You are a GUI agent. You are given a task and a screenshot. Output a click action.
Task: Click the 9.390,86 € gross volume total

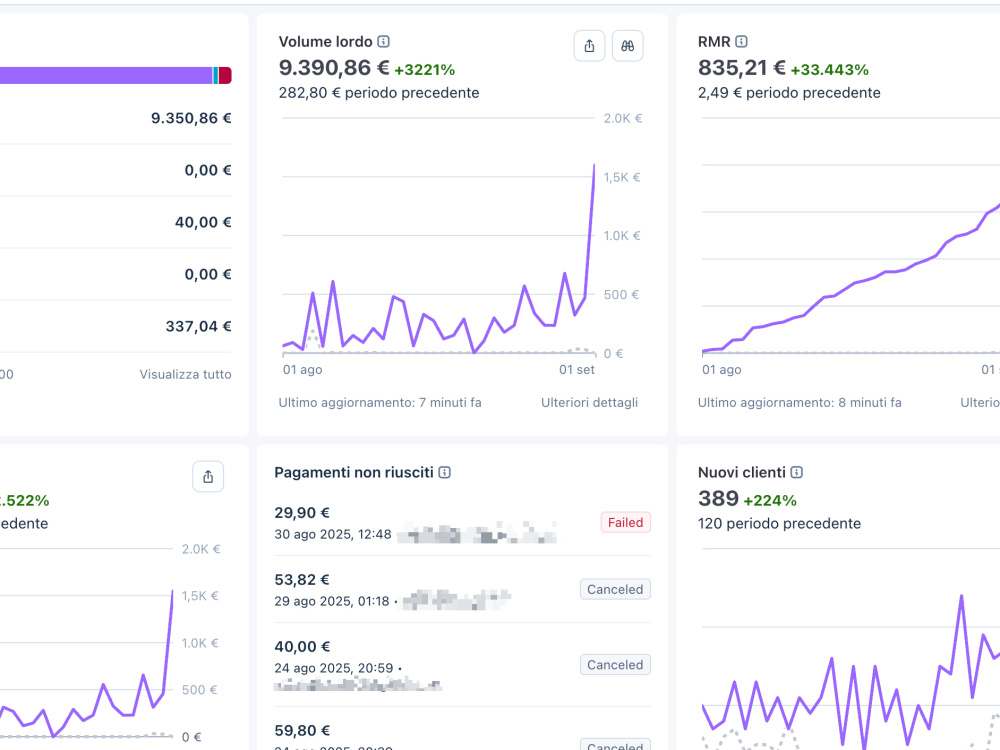click(334, 68)
